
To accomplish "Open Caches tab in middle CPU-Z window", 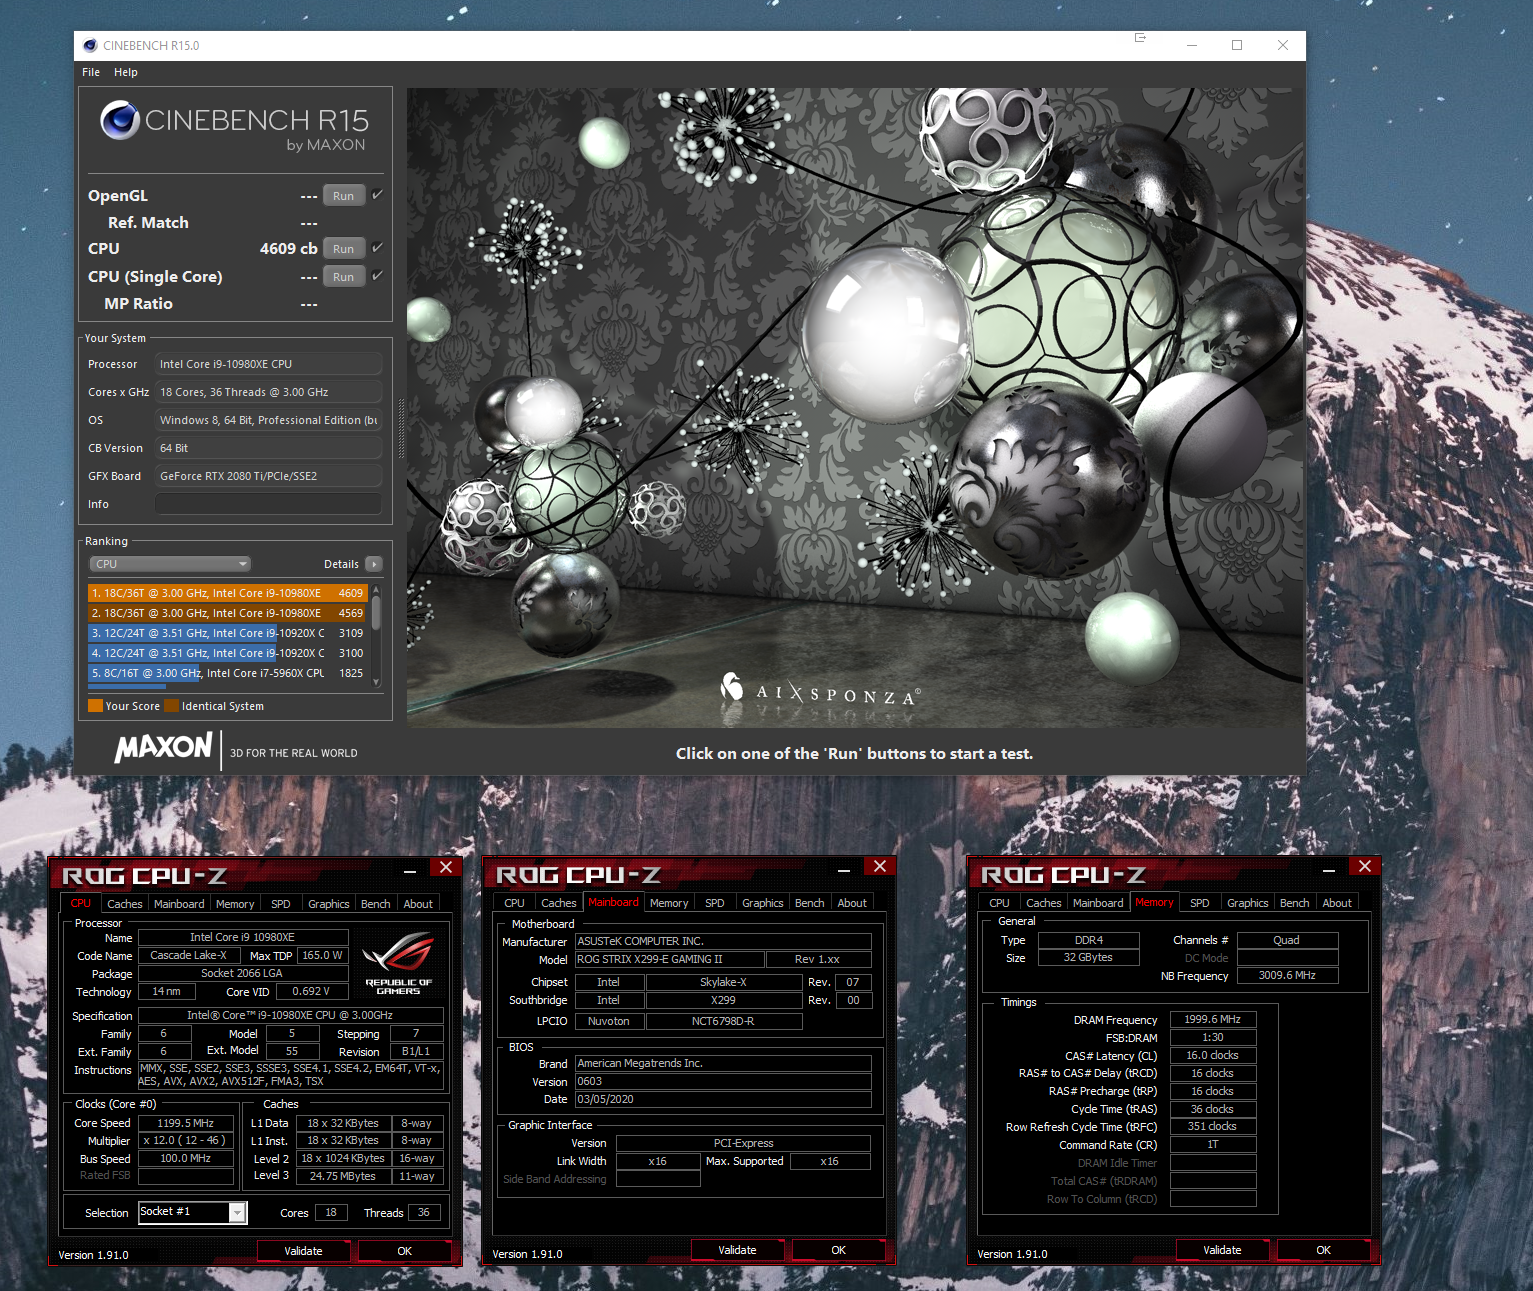I will (559, 903).
